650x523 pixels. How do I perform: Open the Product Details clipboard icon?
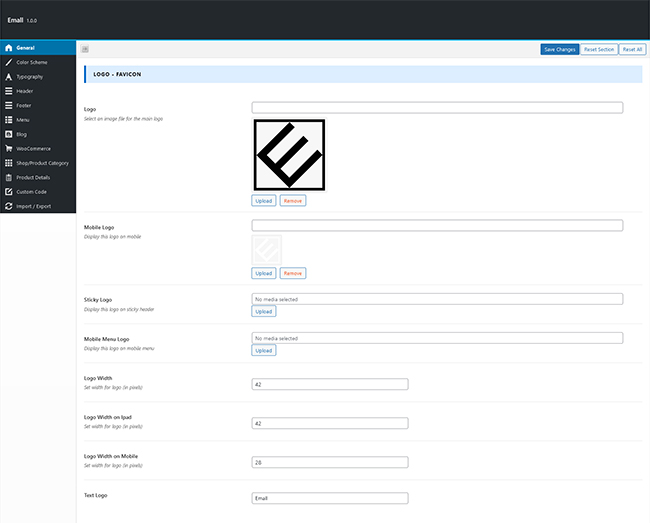pyautogui.click(x=9, y=177)
